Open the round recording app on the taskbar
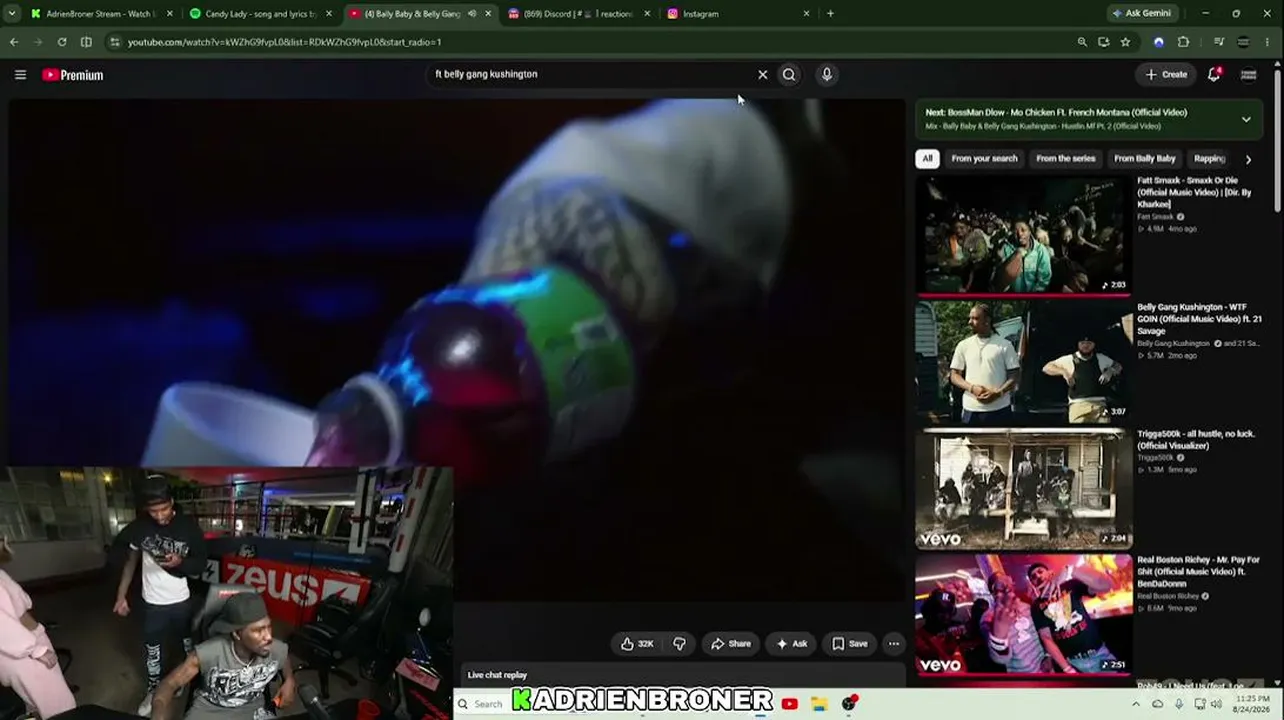The width and height of the screenshot is (1284, 720). (x=849, y=704)
